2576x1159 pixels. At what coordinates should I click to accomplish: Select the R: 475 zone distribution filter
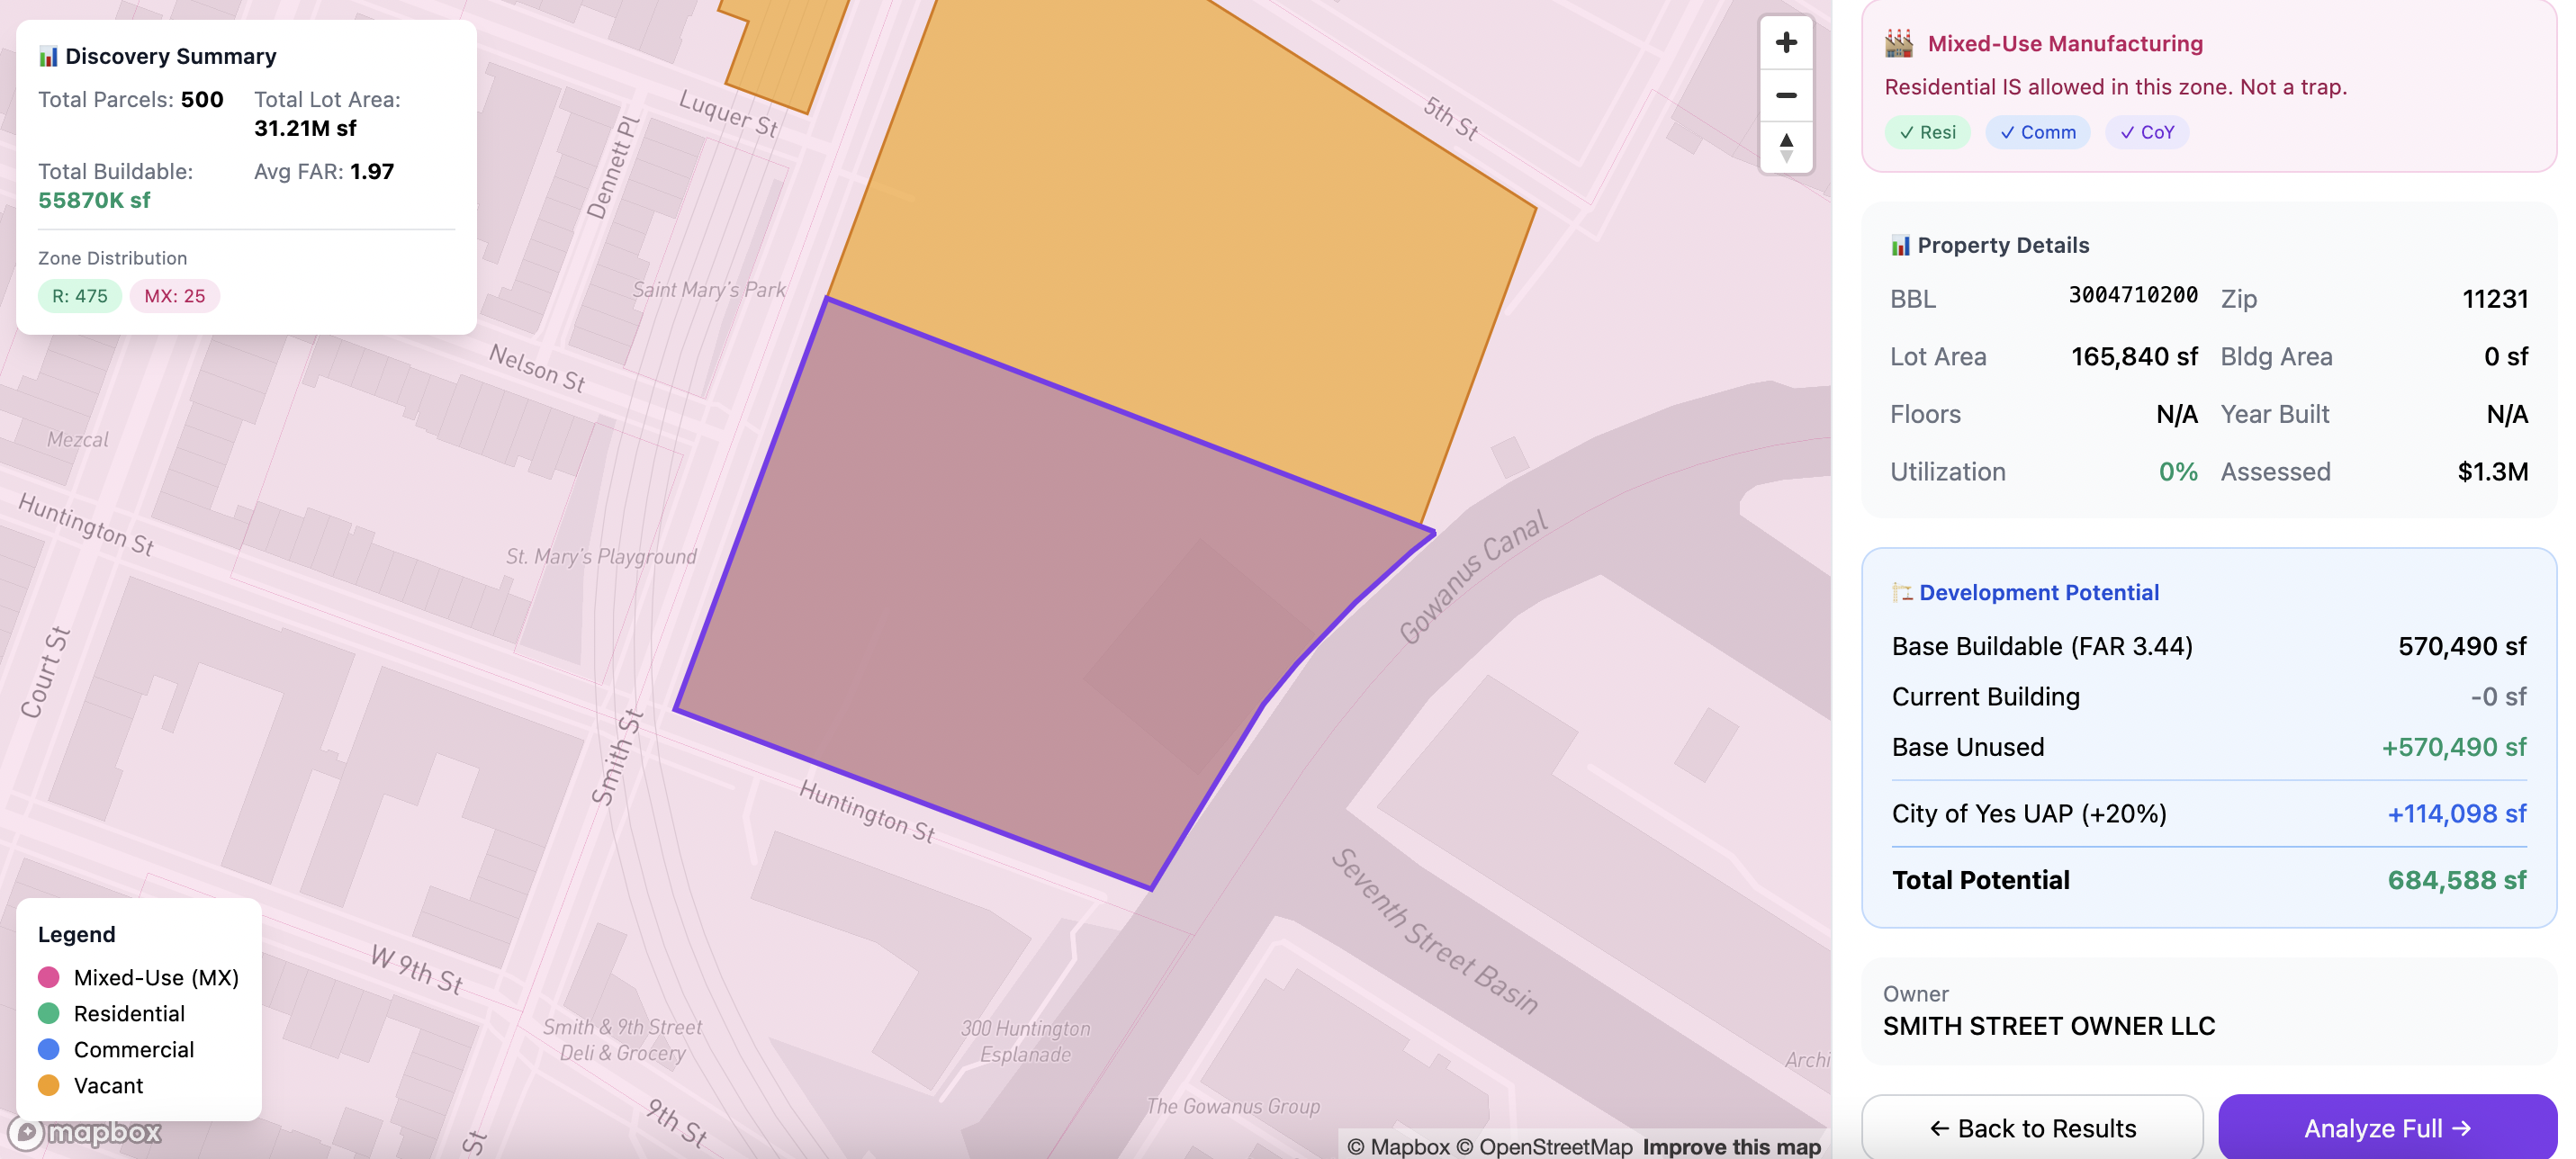[x=79, y=296]
